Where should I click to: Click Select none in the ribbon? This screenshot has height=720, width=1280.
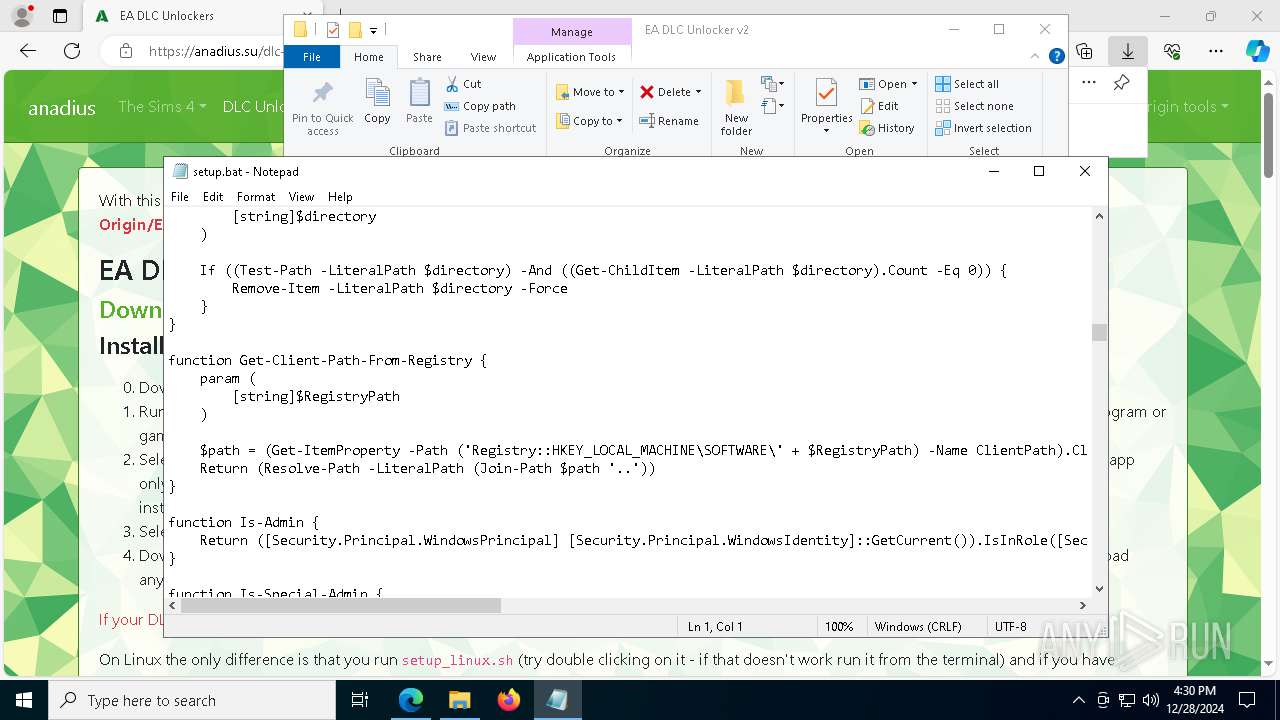974,106
